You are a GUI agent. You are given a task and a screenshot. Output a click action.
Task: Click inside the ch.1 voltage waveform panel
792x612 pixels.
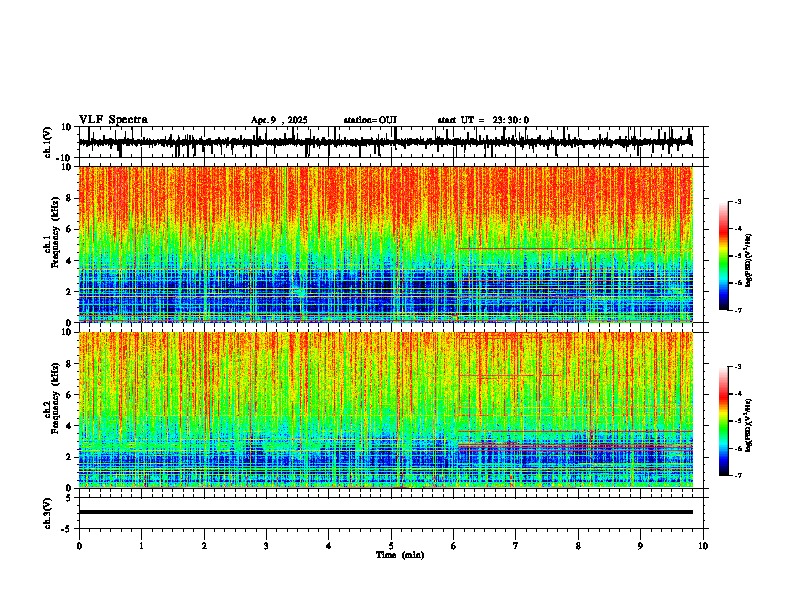391,142
